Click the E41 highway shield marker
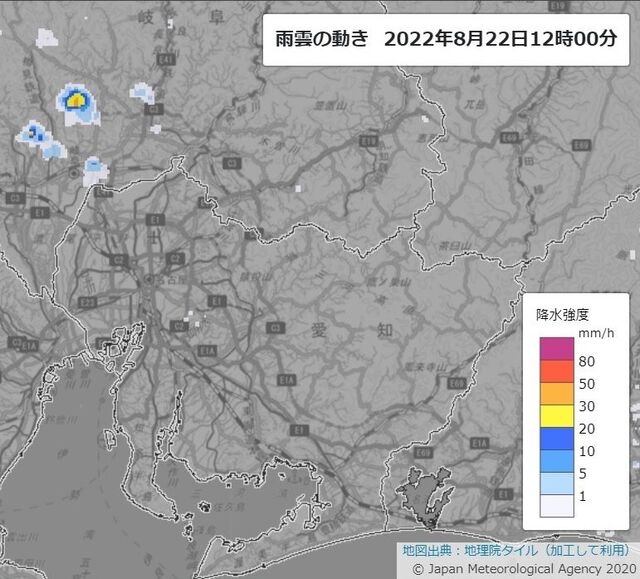 (x=166, y=60)
